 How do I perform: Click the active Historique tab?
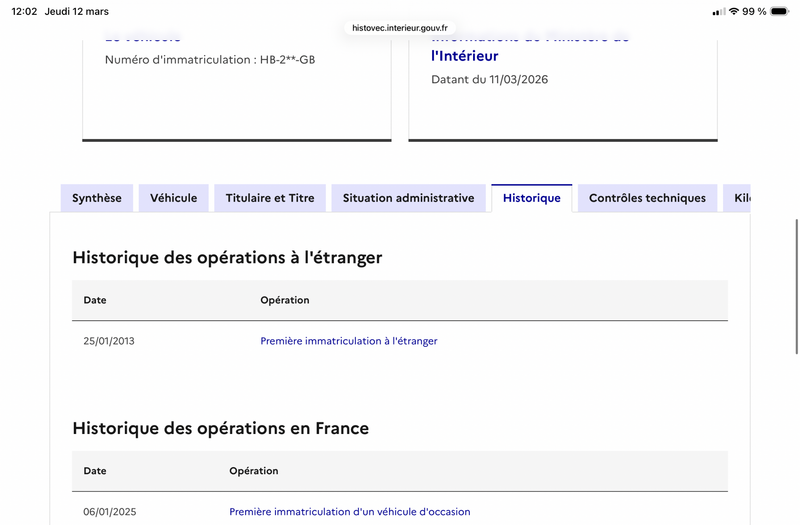[x=532, y=198]
